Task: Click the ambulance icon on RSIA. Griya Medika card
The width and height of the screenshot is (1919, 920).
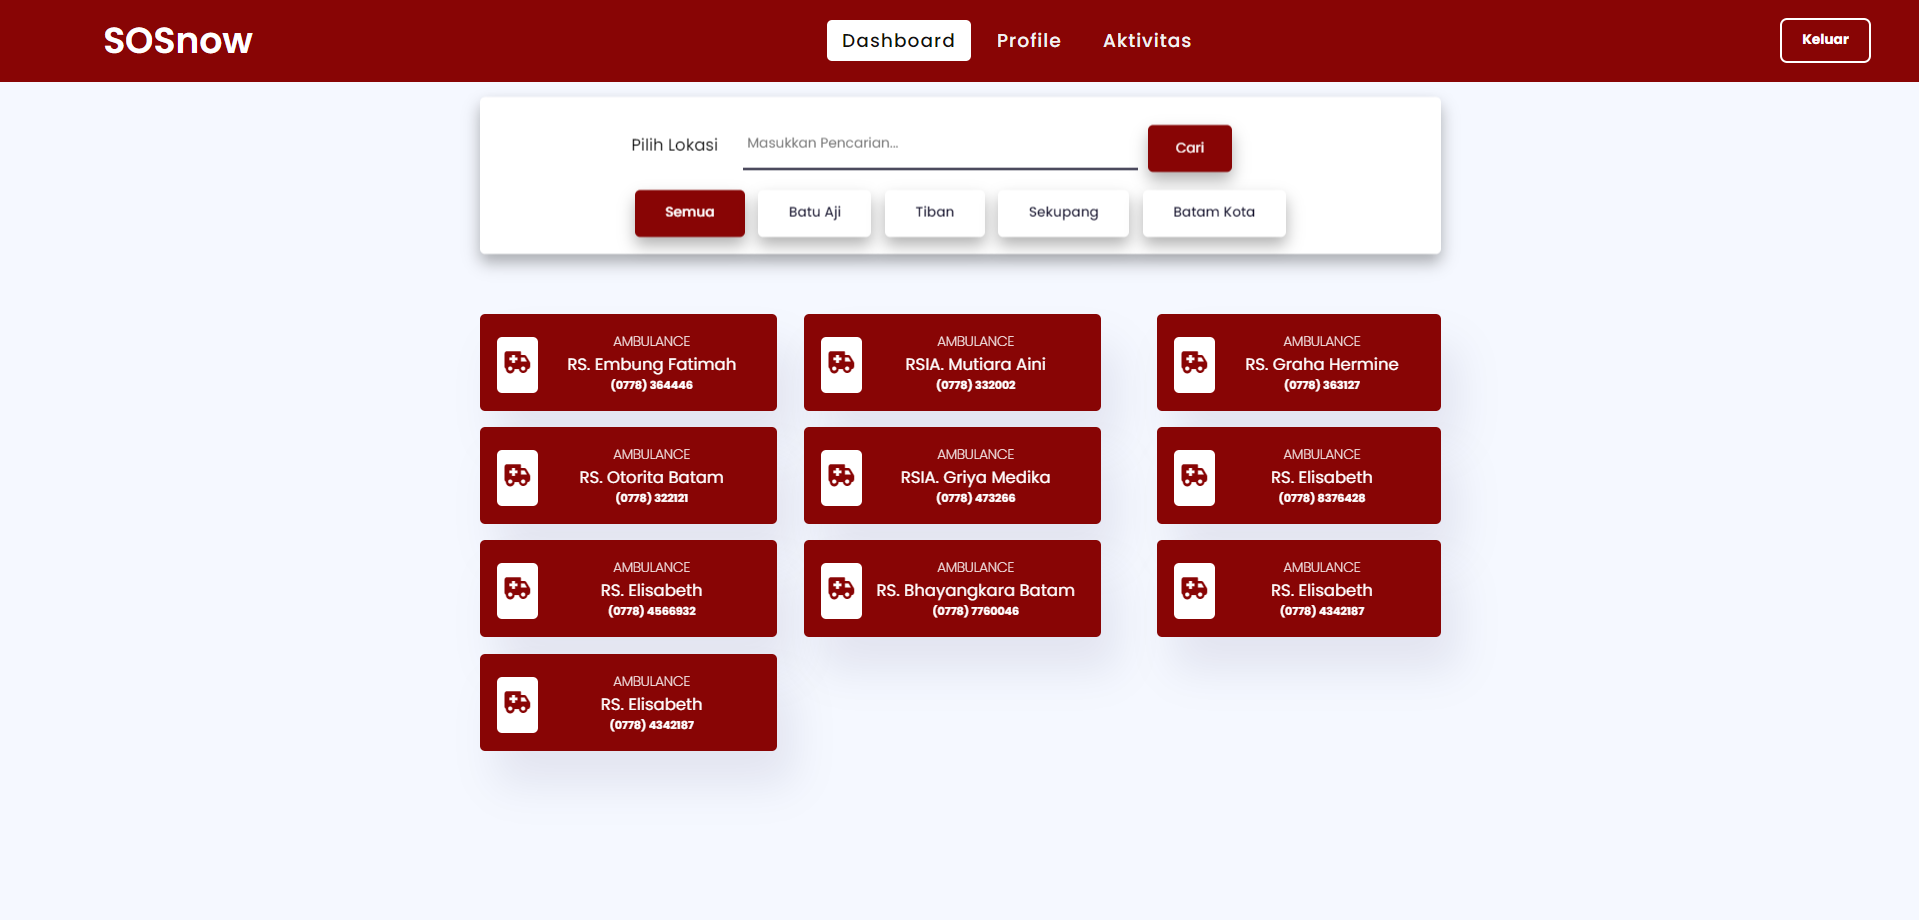Action: [x=841, y=477]
